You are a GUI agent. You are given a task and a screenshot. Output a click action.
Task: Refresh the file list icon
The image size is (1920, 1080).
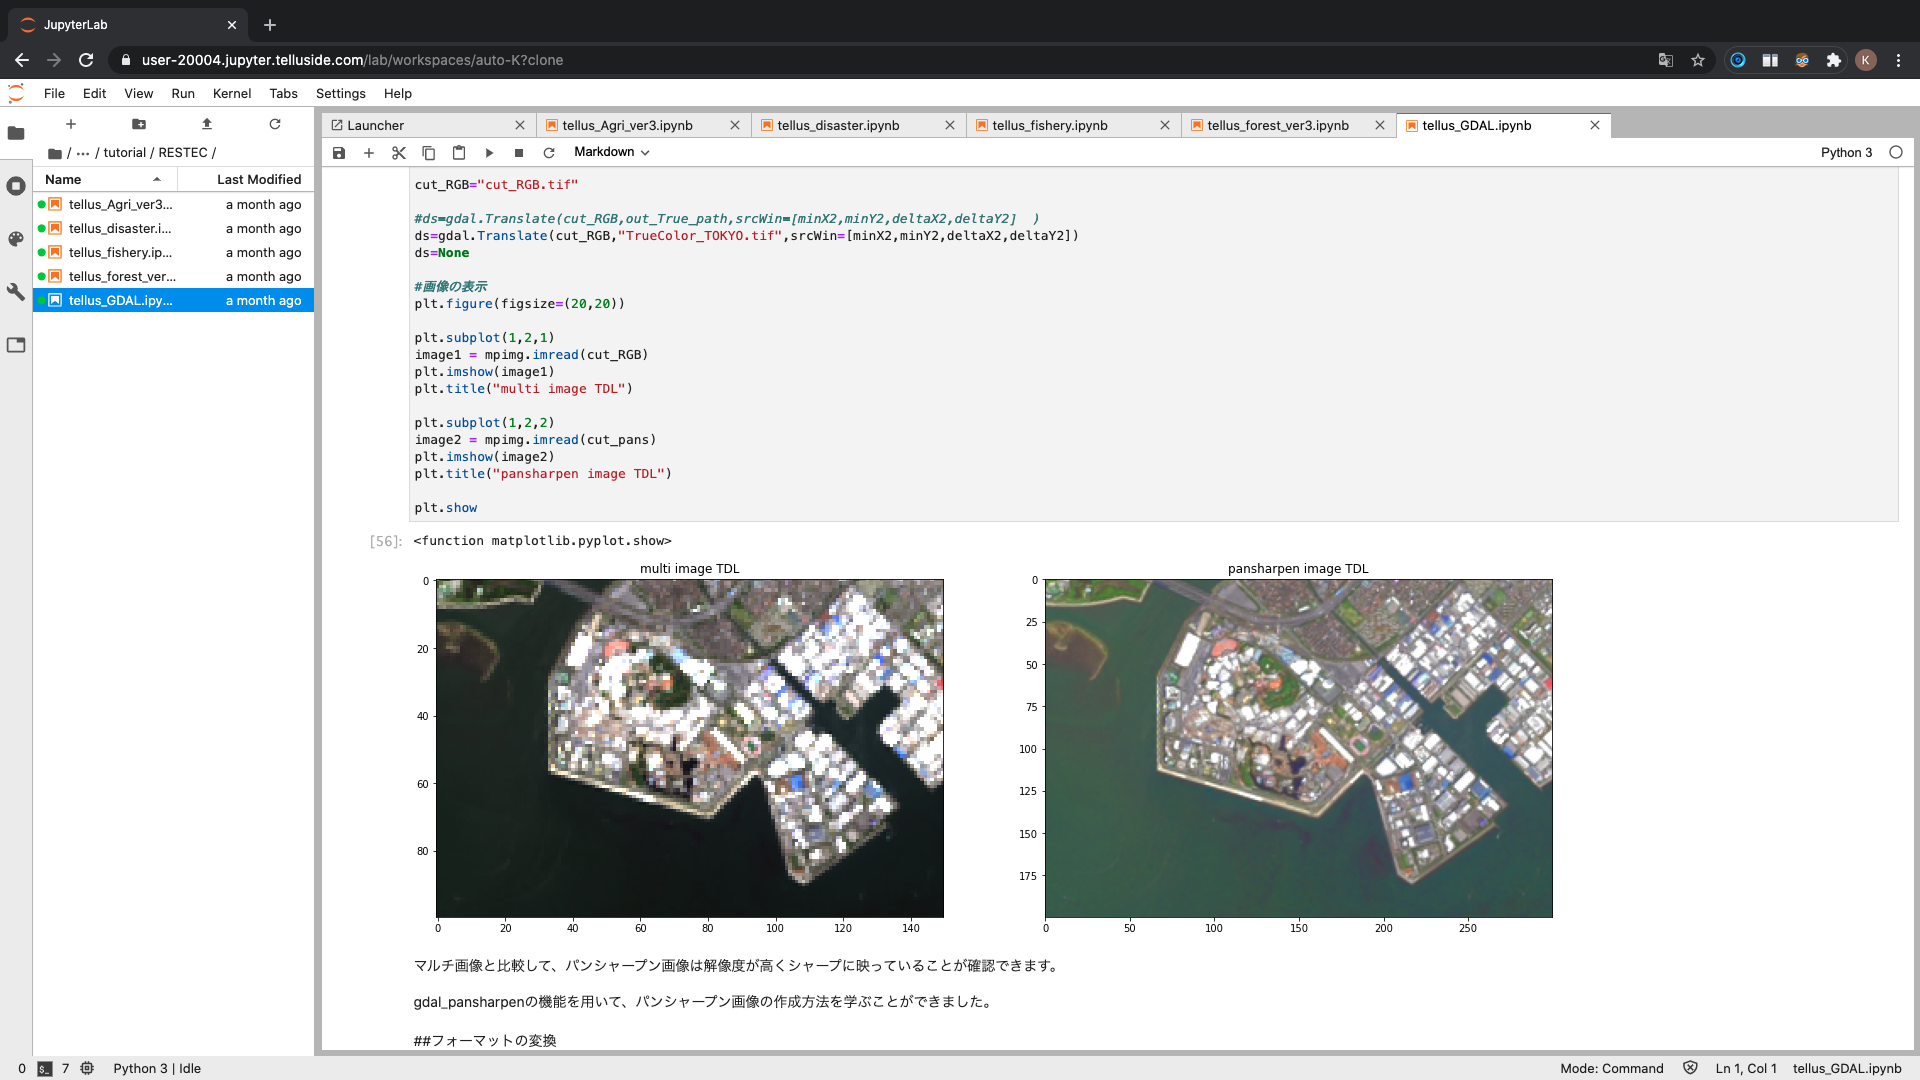pyautogui.click(x=275, y=124)
